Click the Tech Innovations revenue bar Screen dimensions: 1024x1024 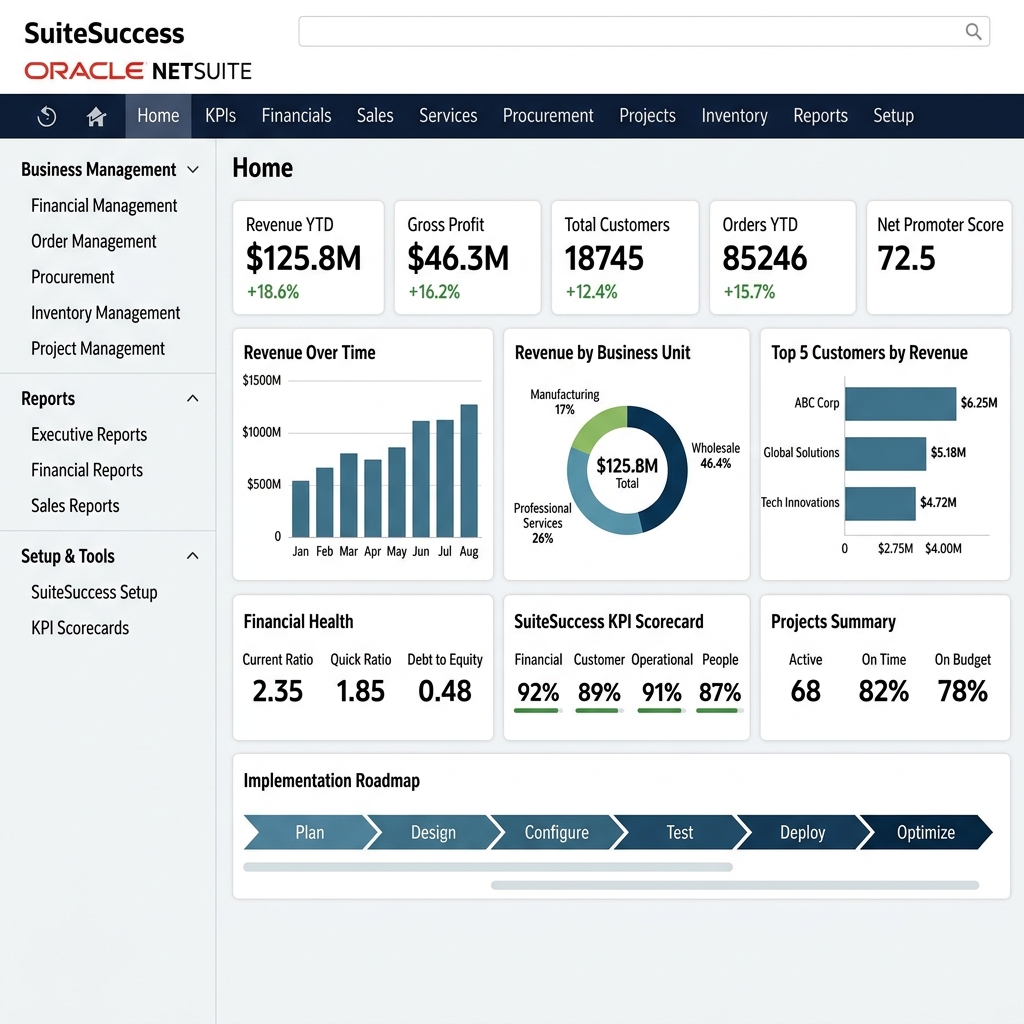coord(880,503)
